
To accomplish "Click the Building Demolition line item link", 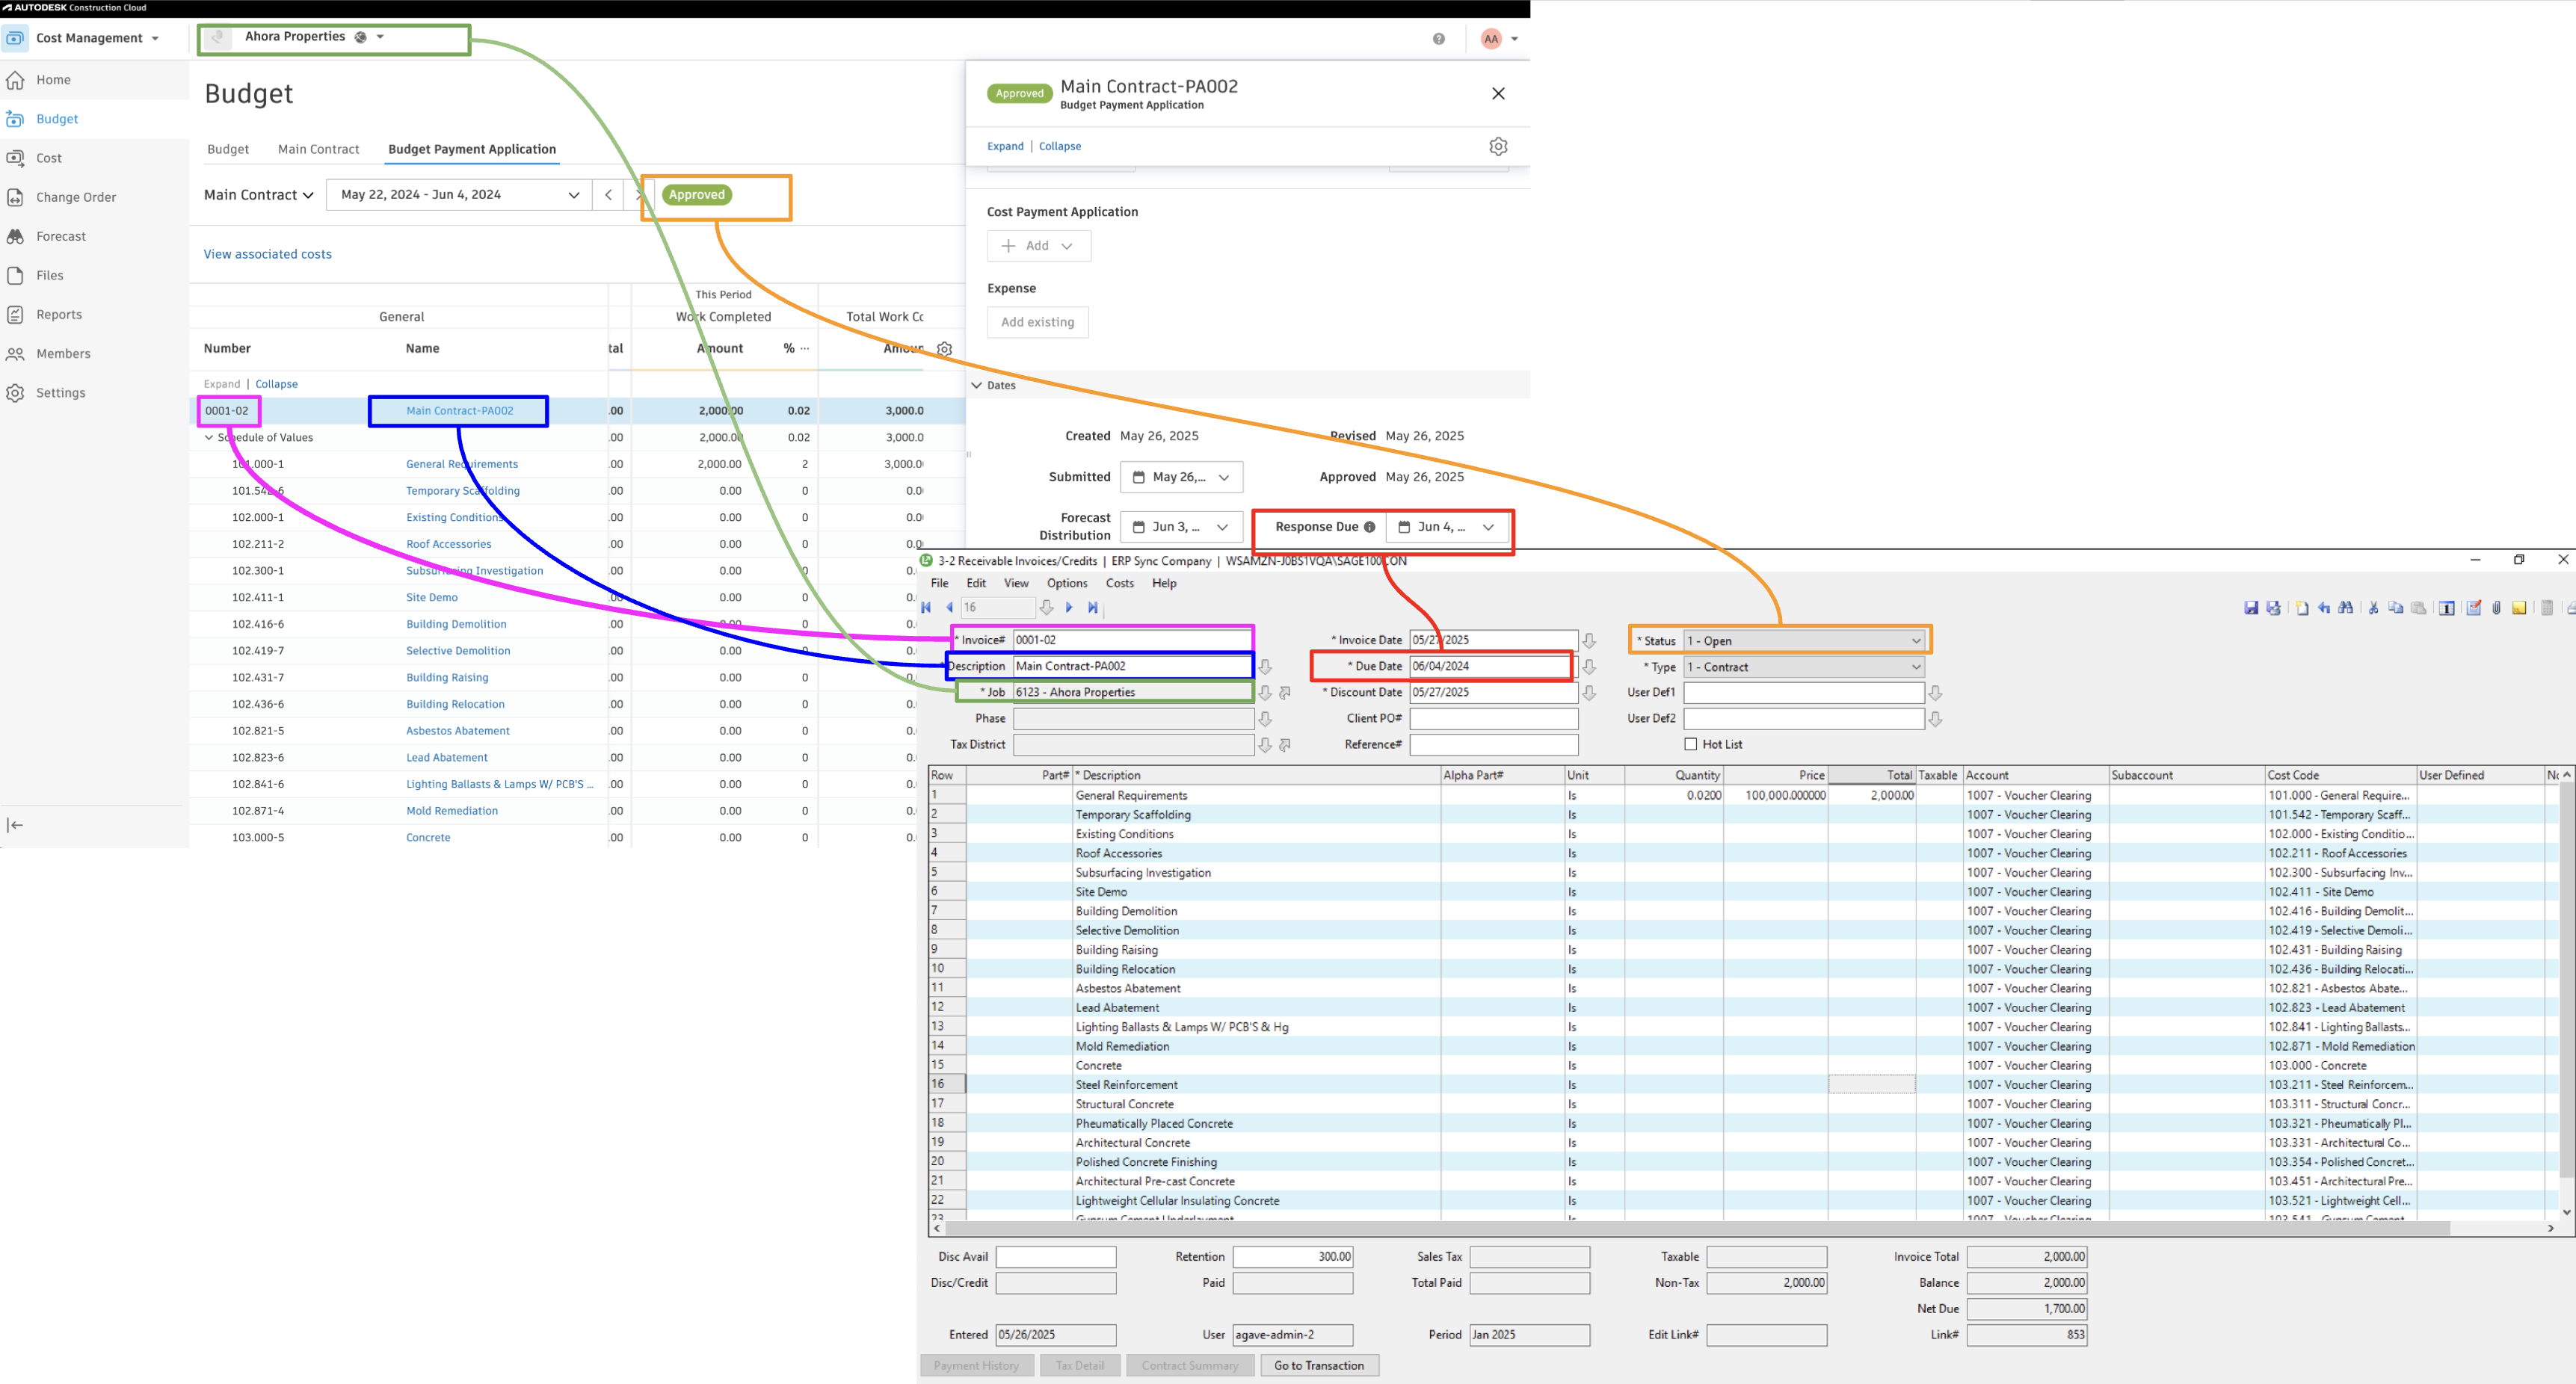I will 456,624.
